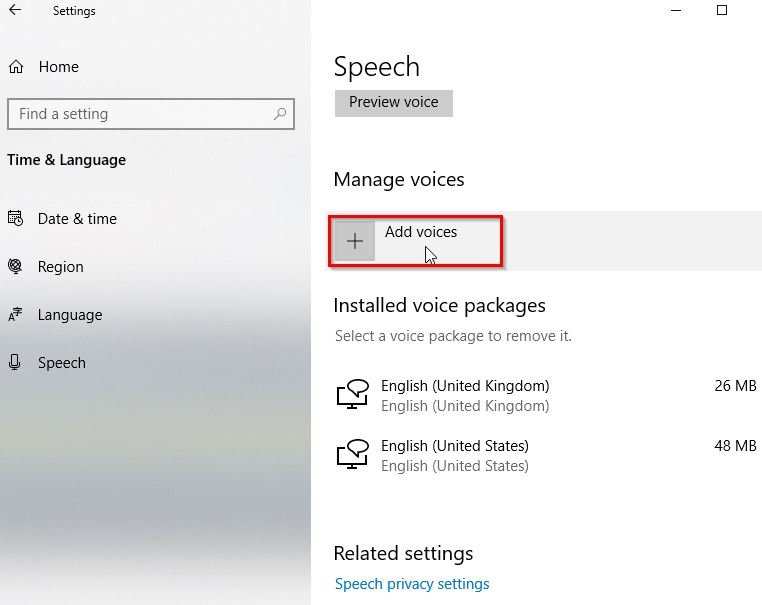Focus the Find a setting search field
Screen dimensions: 762x605
coord(140,114)
